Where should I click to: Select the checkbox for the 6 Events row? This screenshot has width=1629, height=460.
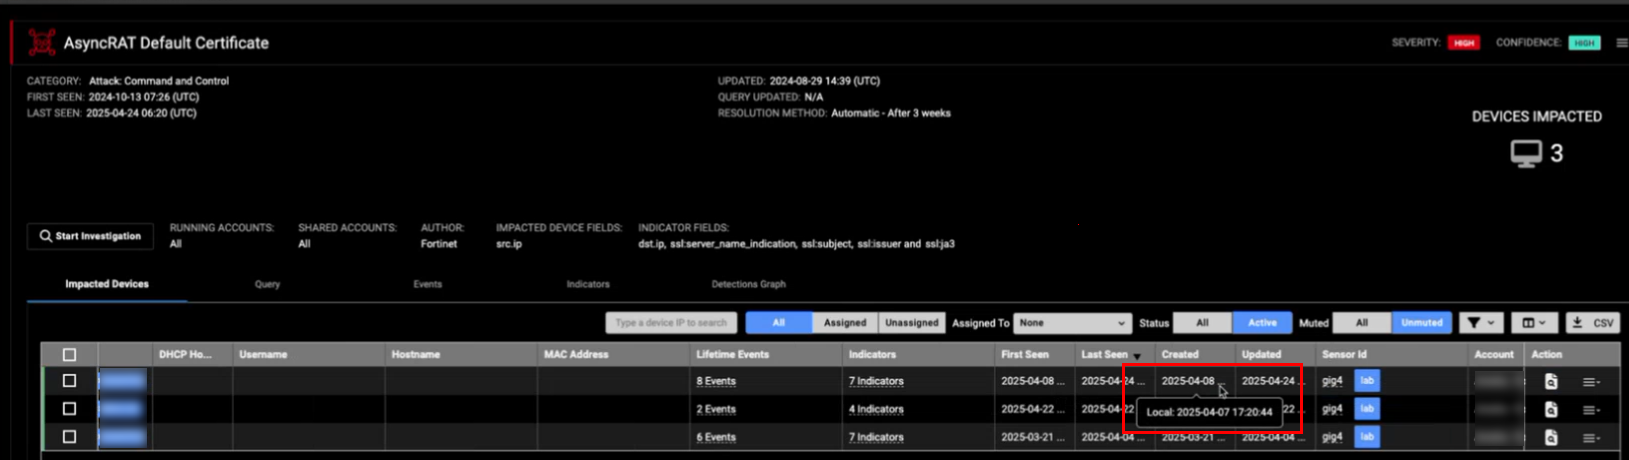pos(69,437)
